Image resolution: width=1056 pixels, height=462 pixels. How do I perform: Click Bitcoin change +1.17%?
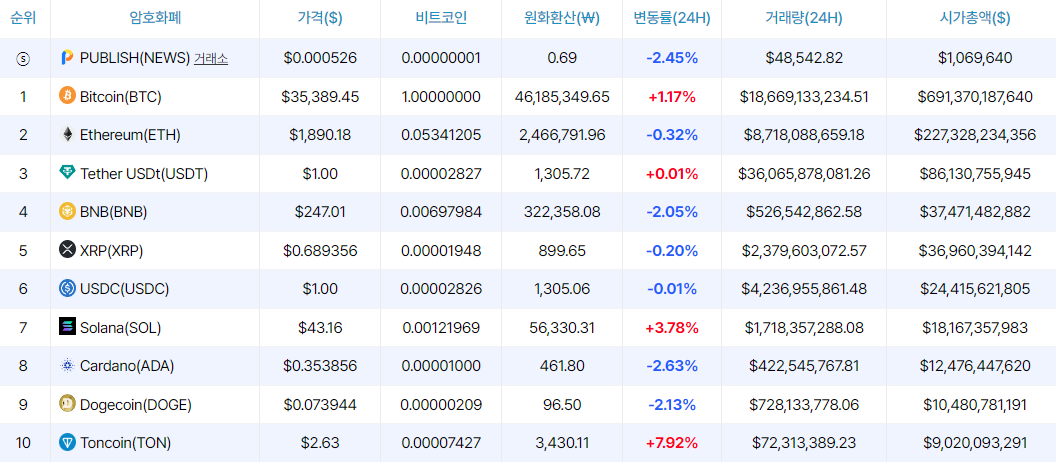pos(672,97)
